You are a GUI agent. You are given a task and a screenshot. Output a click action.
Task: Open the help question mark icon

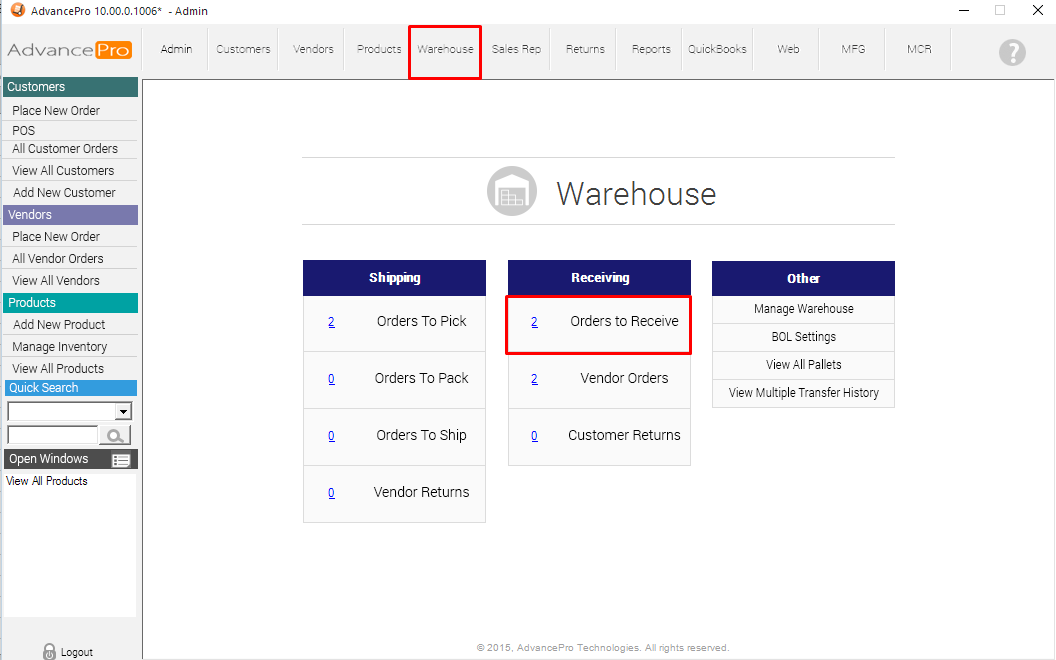pos(1012,52)
